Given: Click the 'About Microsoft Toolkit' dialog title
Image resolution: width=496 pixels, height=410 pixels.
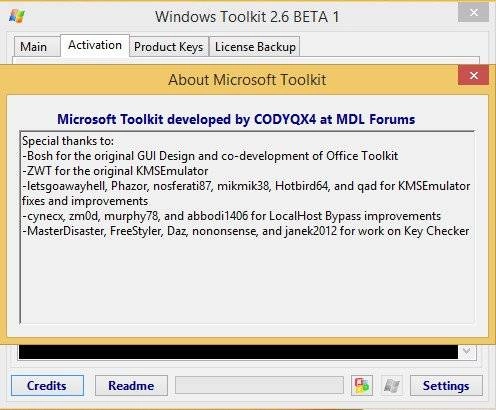Looking at the screenshot, I should coord(247,80).
